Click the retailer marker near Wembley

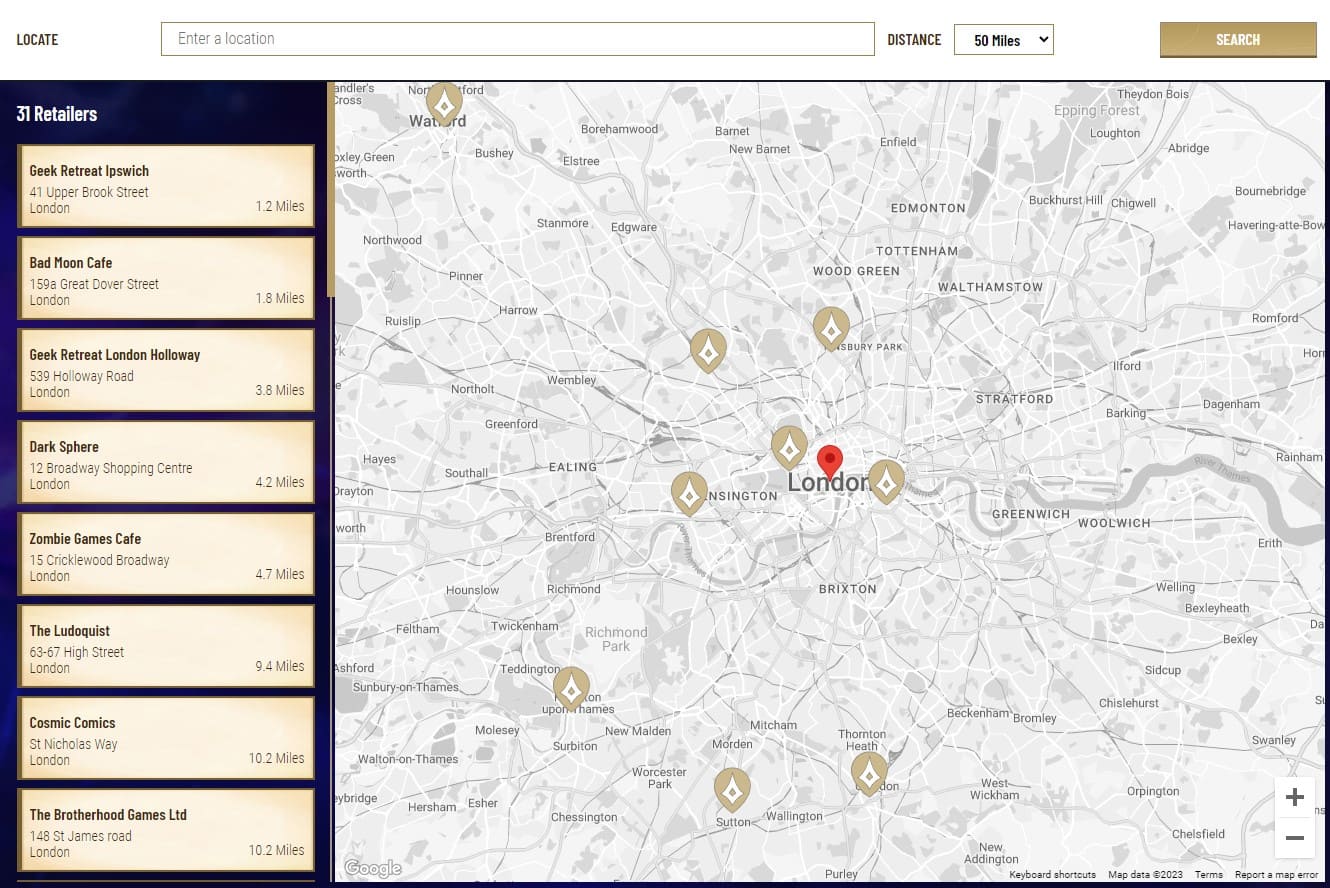[708, 350]
